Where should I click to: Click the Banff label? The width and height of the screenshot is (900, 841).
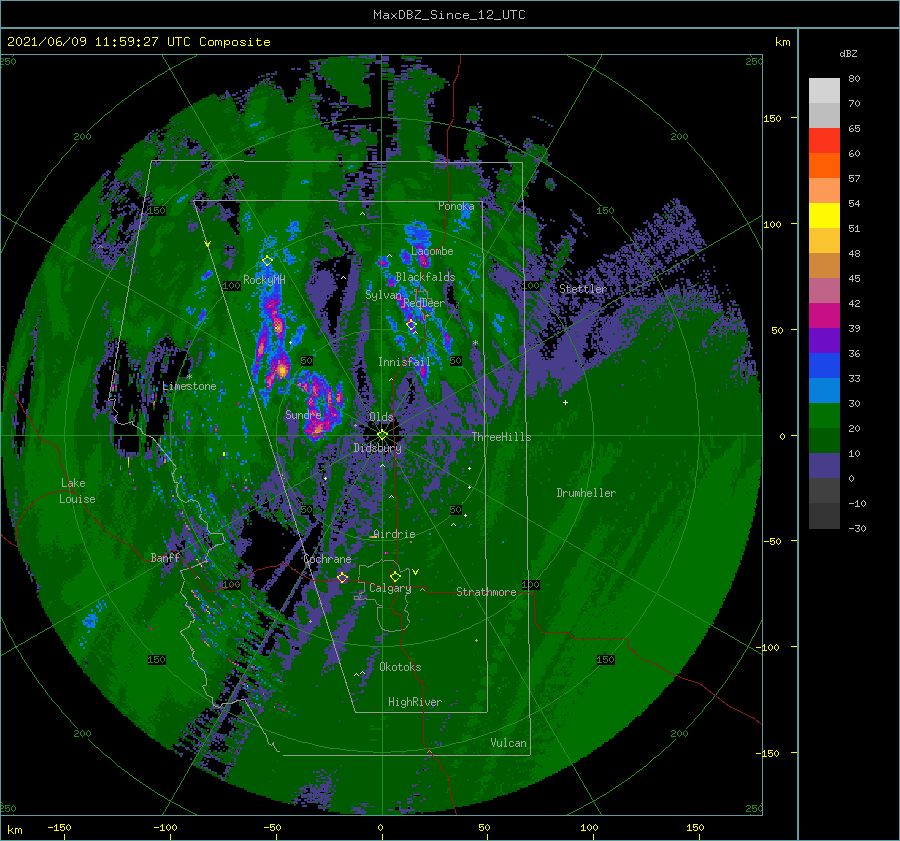[165, 557]
